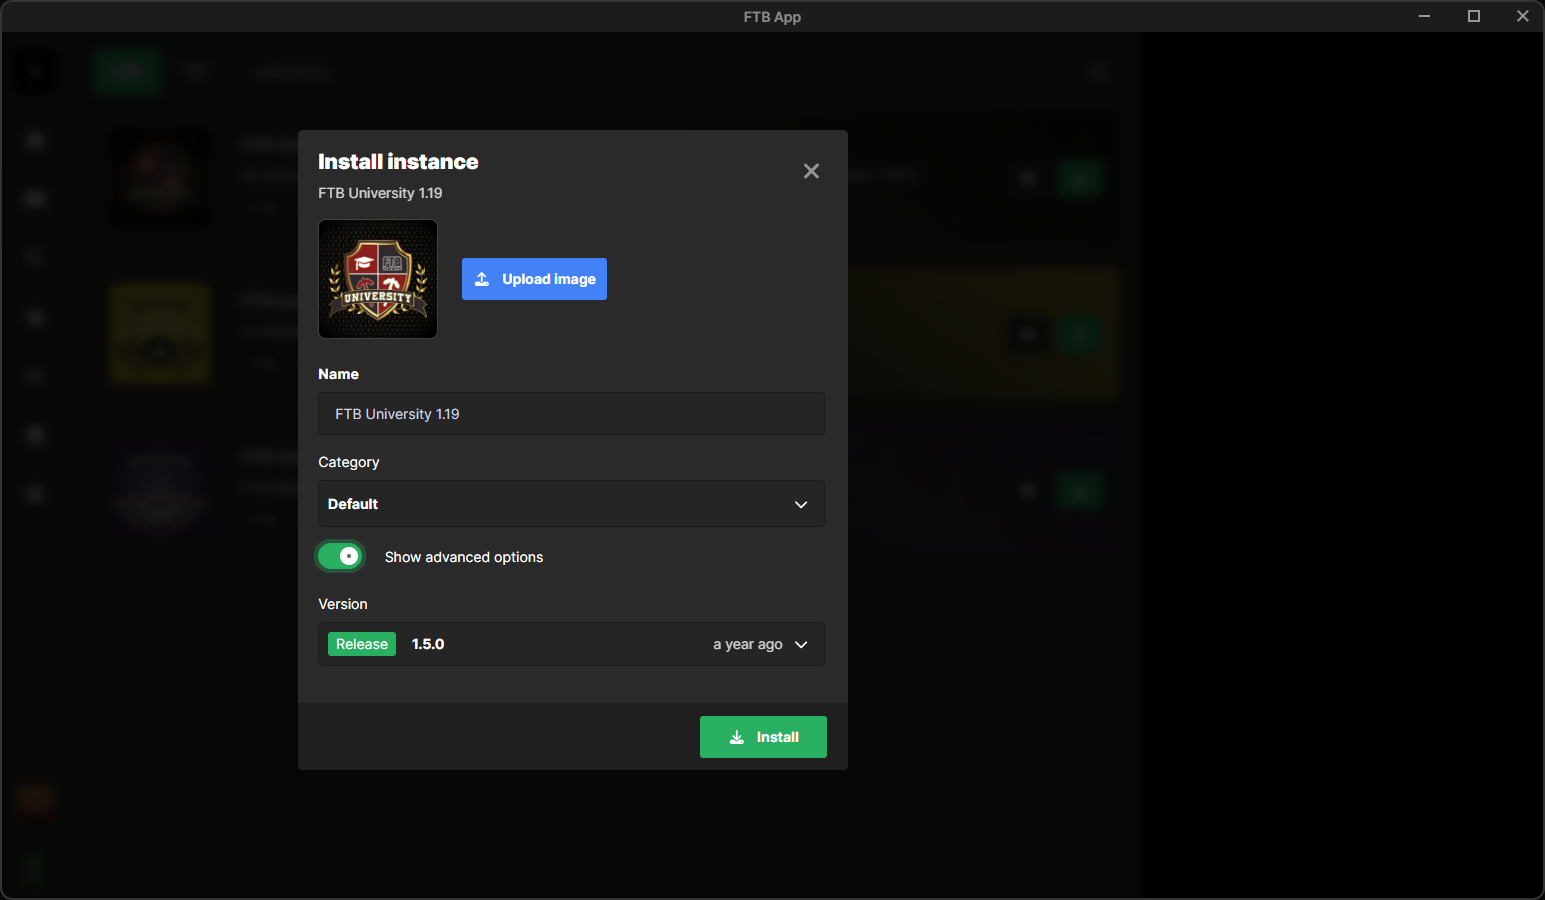The width and height of the screenshot is (1545, 900).
Task: Click the "Show advanced options" label text
Action: 464,557
